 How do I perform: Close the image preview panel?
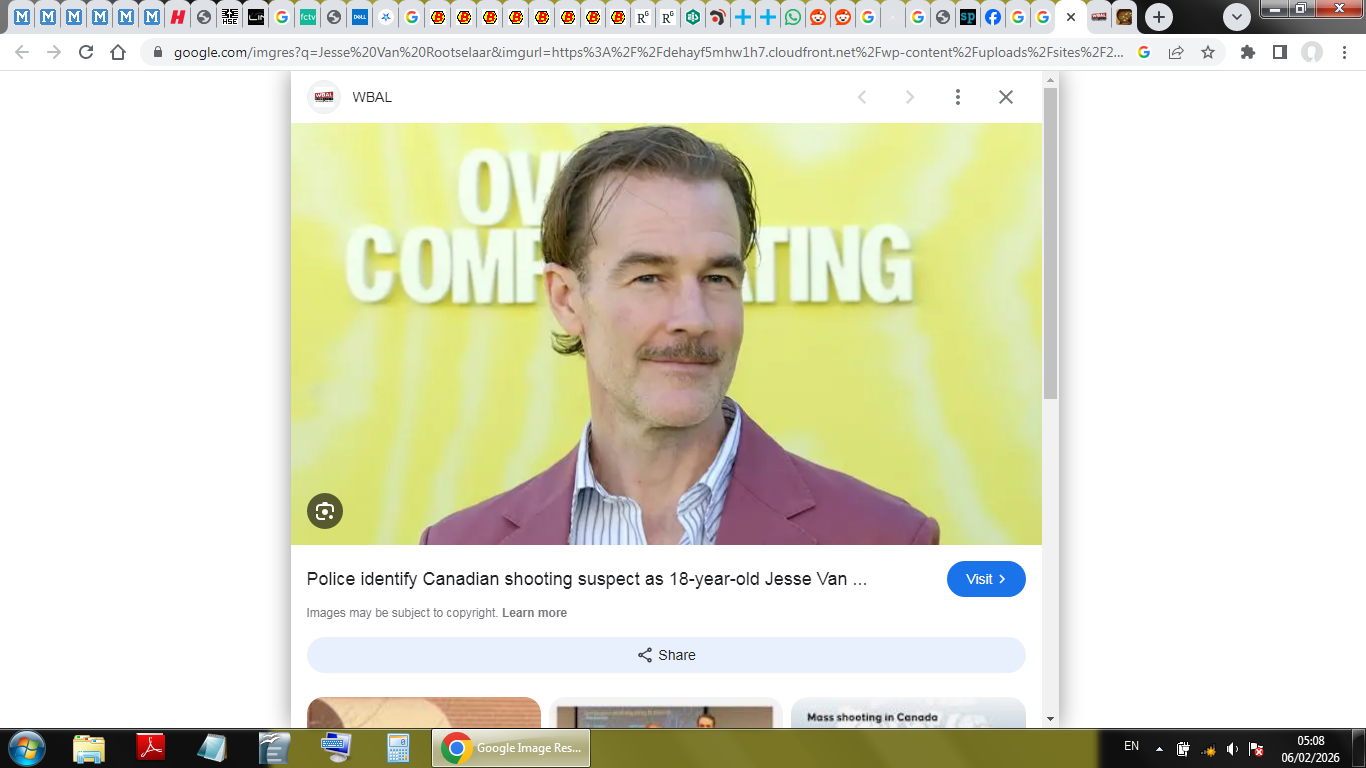(x=1006, y=97)
